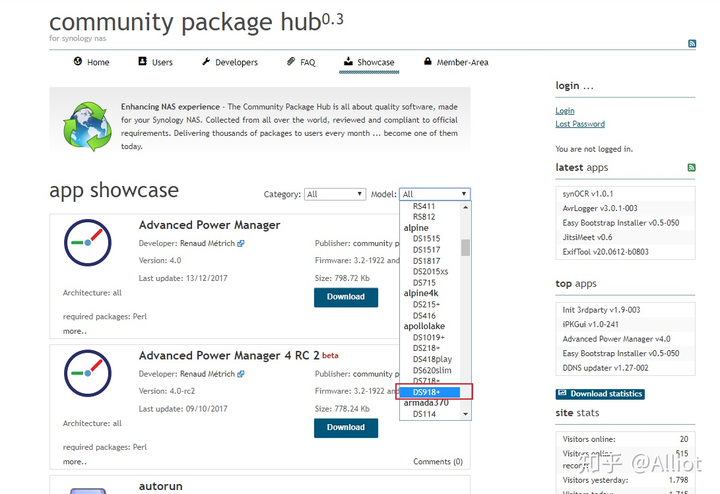
Task: Open Download statistics button
Action: click(x=600, y=394)
